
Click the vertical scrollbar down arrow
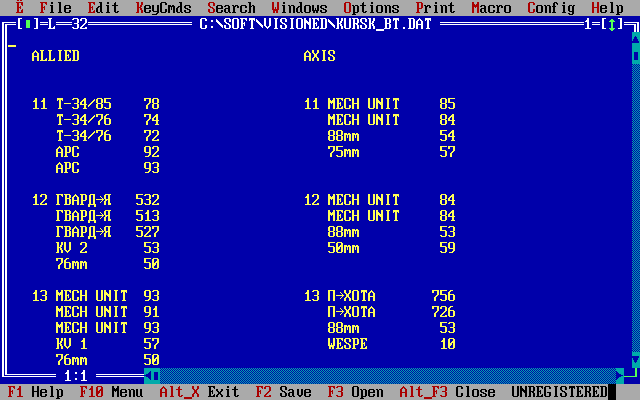[636, 360]
